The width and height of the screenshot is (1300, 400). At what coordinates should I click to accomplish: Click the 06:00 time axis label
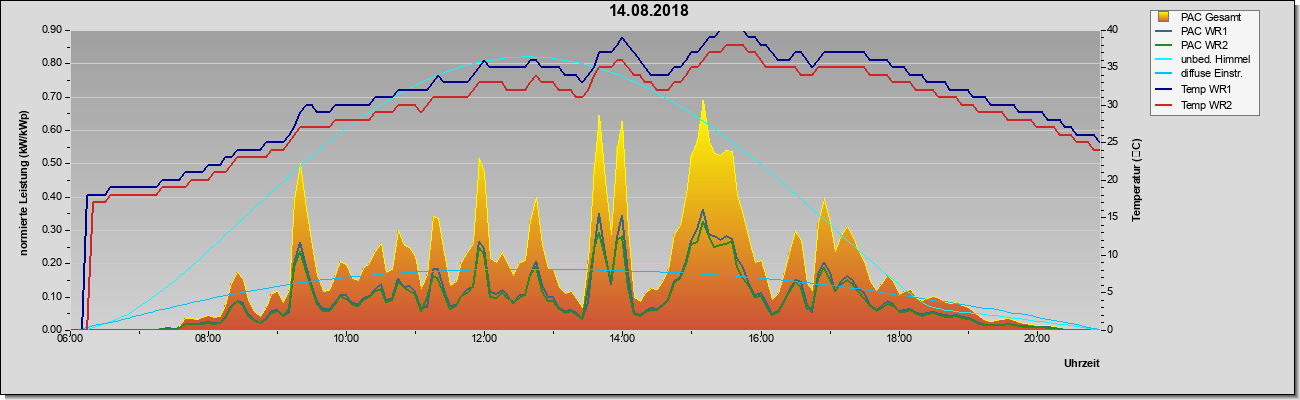coord(70,338)
